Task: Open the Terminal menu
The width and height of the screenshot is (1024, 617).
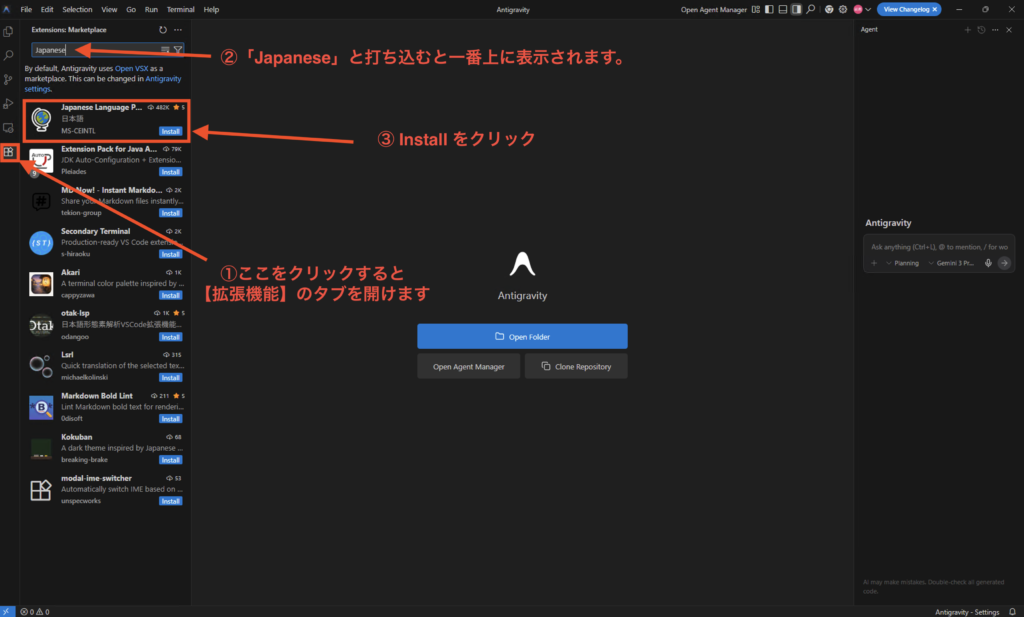Action: tap(180, 9)
